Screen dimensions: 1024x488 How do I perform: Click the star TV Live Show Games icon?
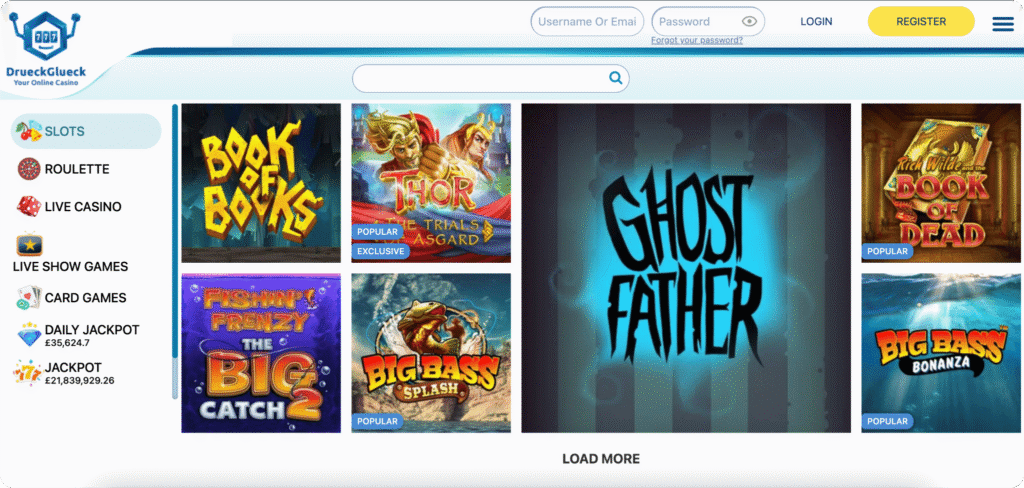tap(29, 244)
